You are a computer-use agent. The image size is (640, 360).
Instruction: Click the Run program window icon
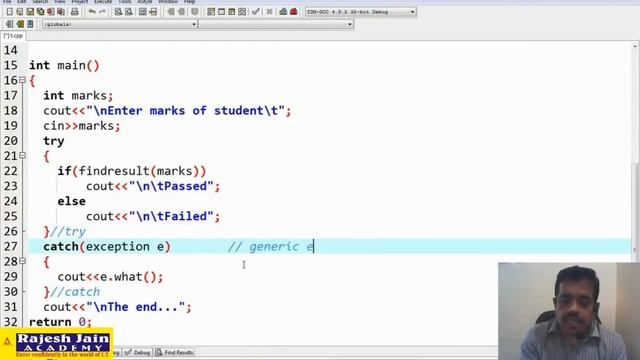221,12
